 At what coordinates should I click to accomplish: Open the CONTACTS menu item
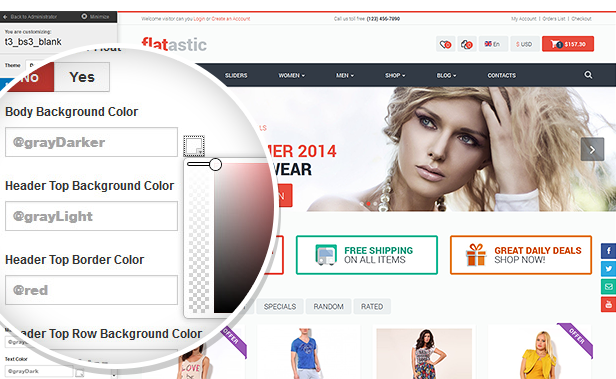tap(502, 75)
